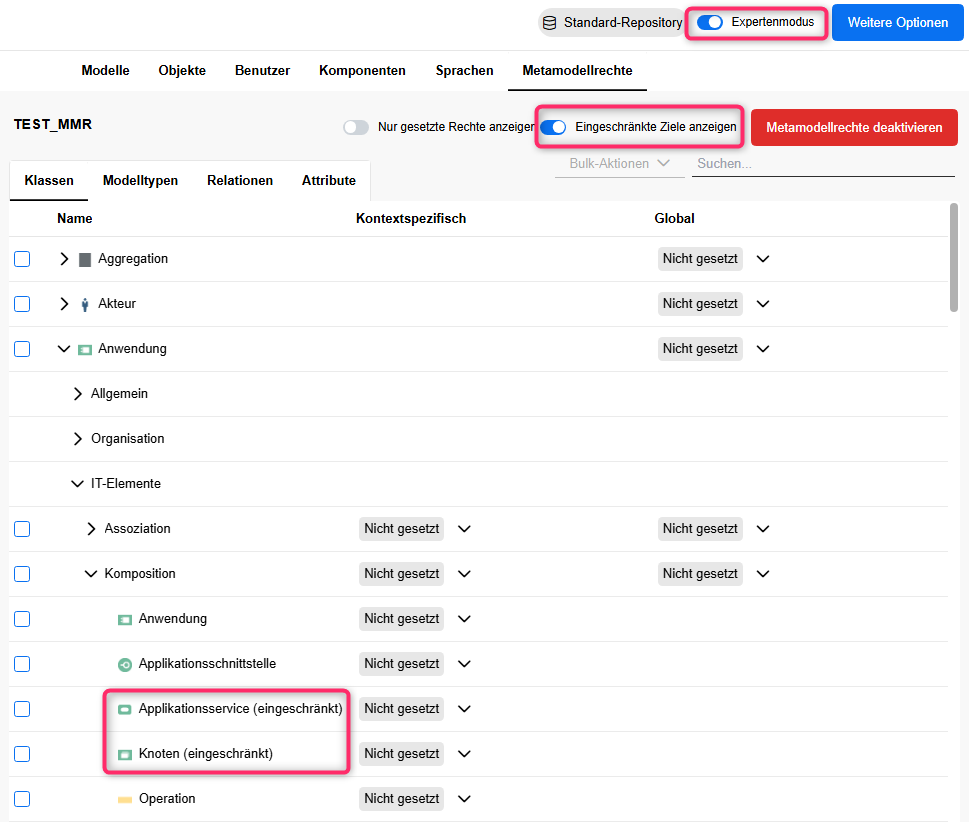Click the Applikationsservice (eingeschränkt) class icon
969x822 pixels.
[x=125, y=708]
